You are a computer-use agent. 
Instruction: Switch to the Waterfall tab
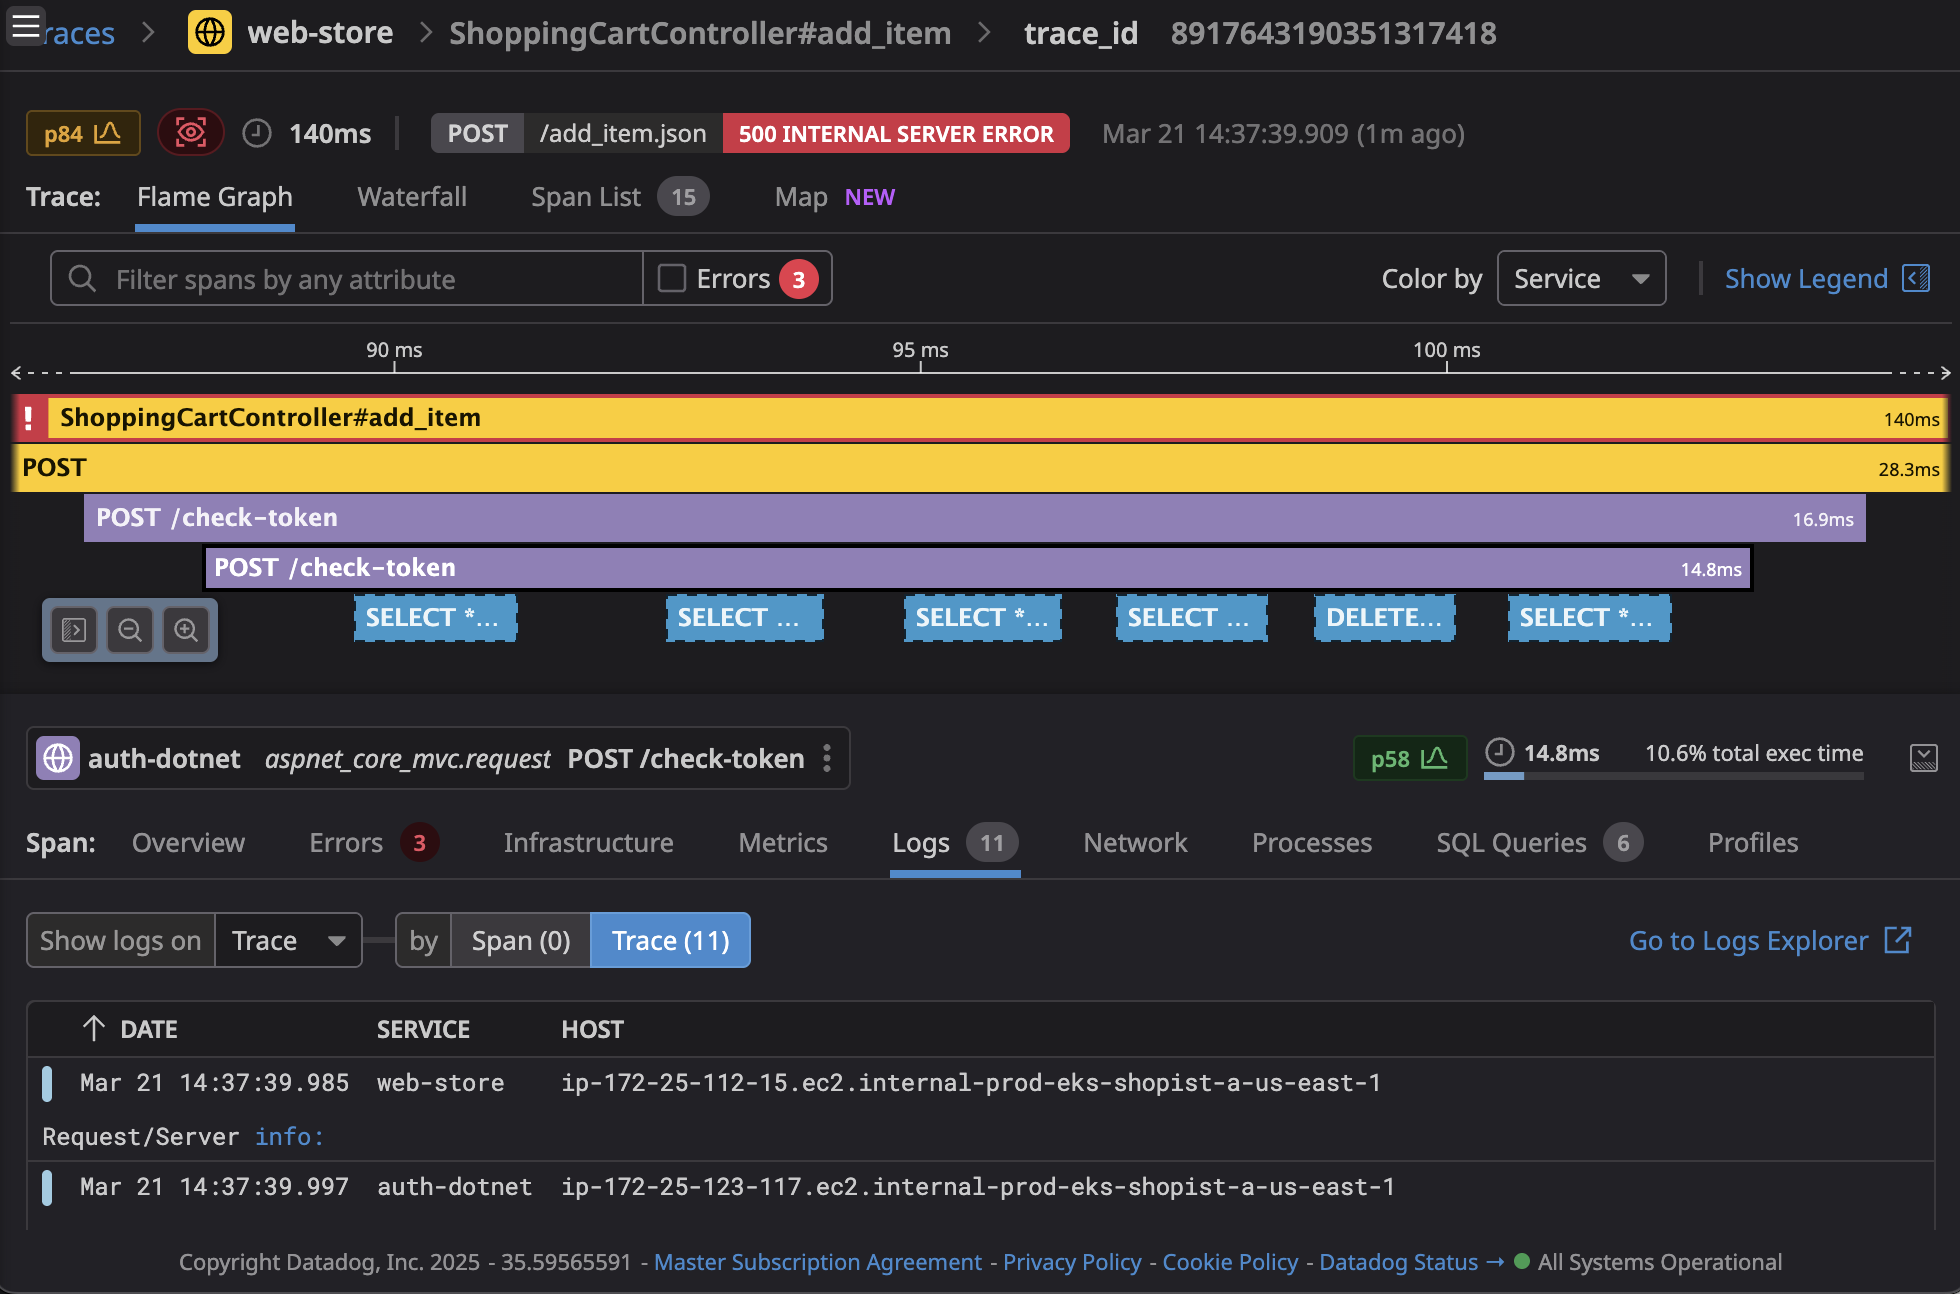coord(411,197)
